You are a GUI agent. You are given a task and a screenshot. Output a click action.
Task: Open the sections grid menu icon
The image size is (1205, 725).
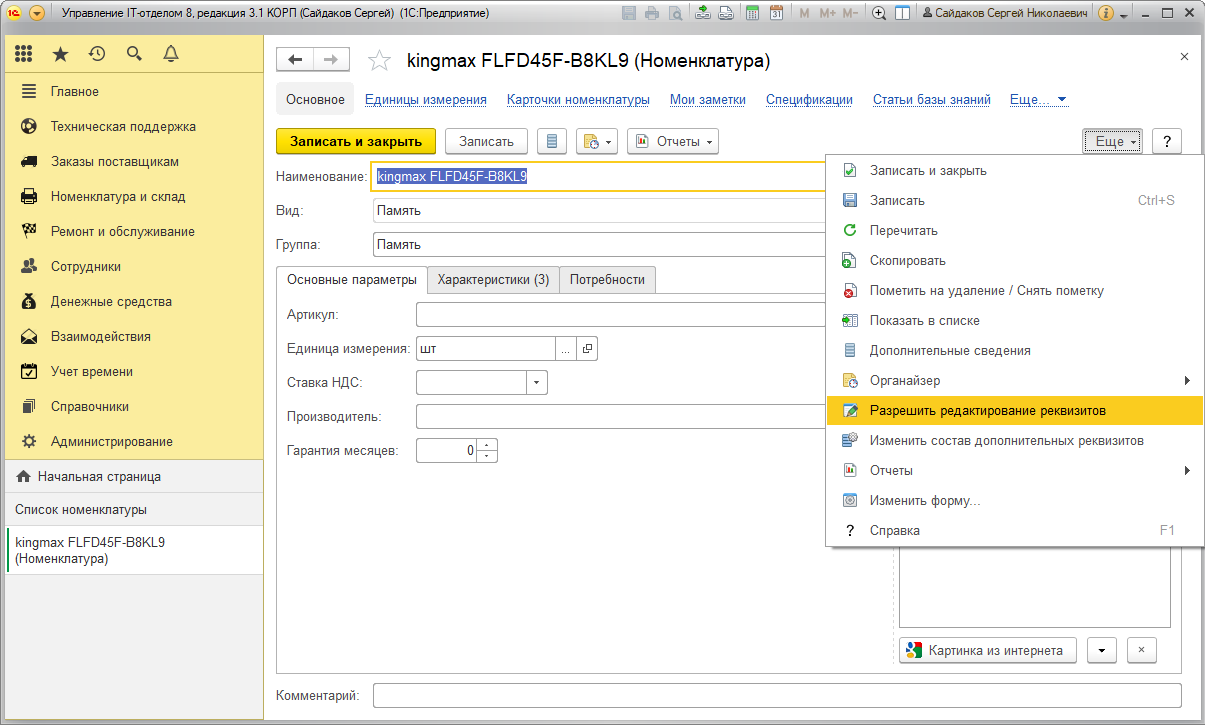tap(24, 54)
